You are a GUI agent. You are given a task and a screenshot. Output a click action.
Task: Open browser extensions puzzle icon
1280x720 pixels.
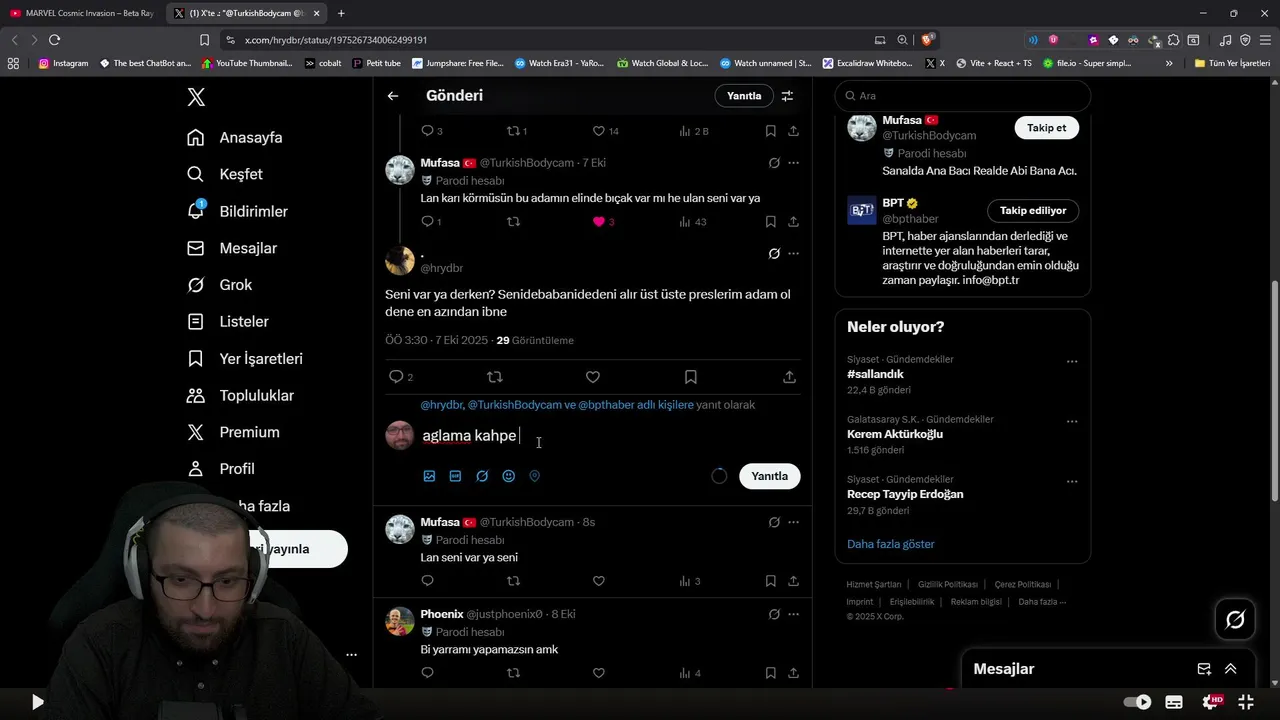coord(1173,40)
